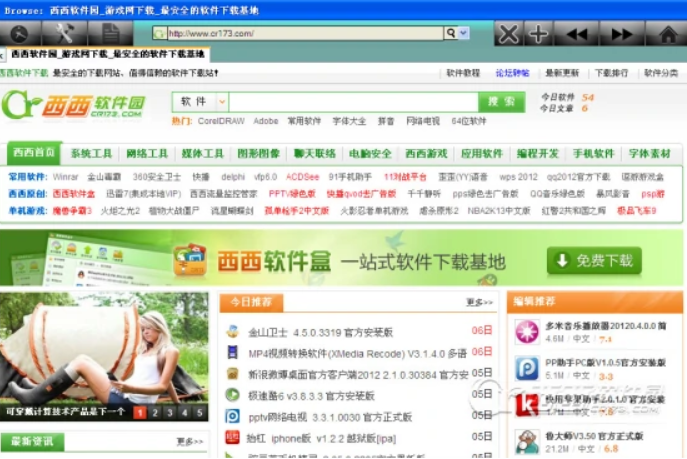Select the 系统工具 navigation item

click(x=91, y=153)
